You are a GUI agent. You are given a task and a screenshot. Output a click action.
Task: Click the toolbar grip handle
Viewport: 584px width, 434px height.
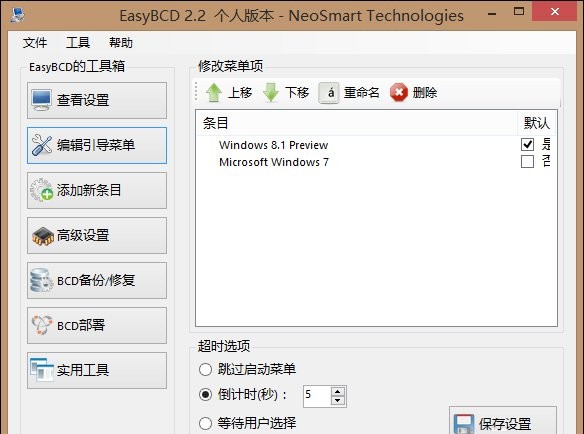(x=196, y=92)
